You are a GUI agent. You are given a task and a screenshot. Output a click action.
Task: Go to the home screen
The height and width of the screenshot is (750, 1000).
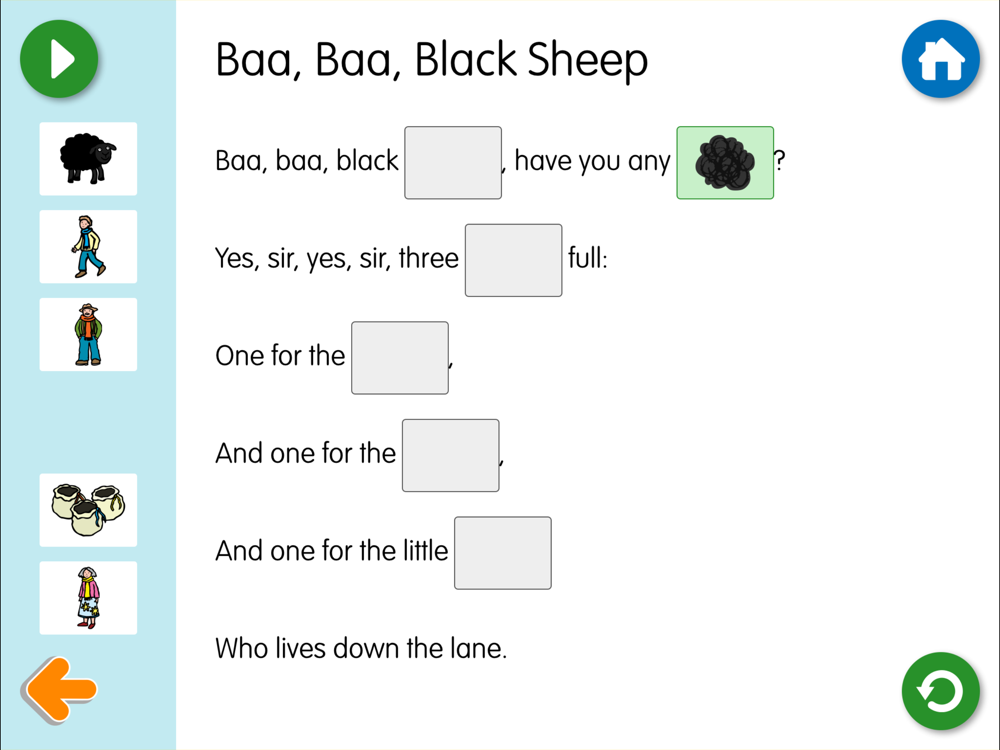tap(940, 60)
